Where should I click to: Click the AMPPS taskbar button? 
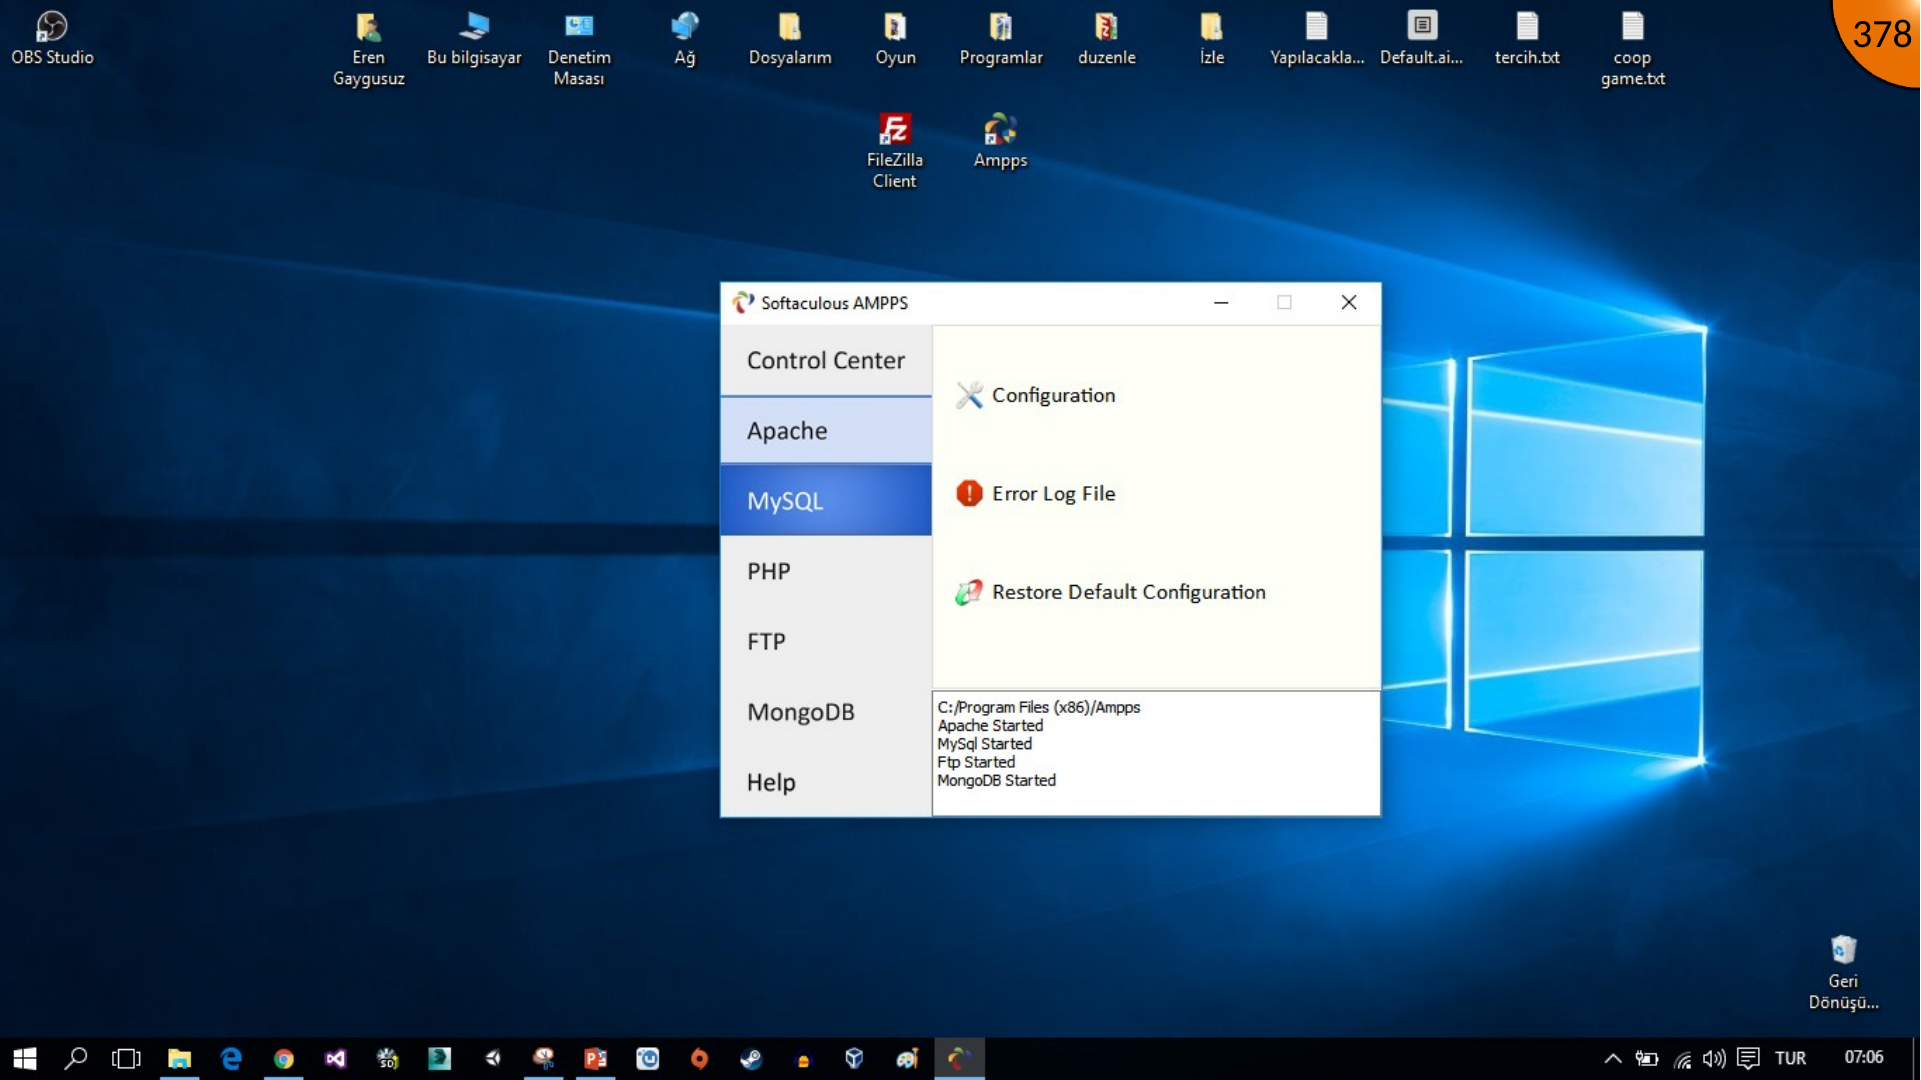click(x=959, y=1058)
